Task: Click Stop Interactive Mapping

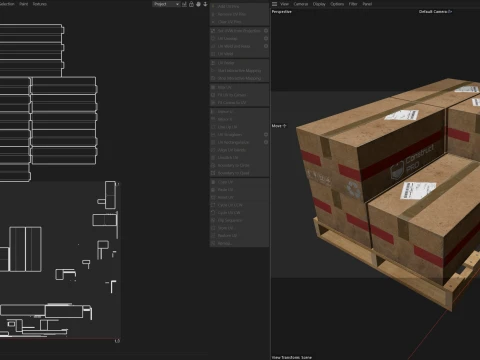Action: click(x=239, y=78)
